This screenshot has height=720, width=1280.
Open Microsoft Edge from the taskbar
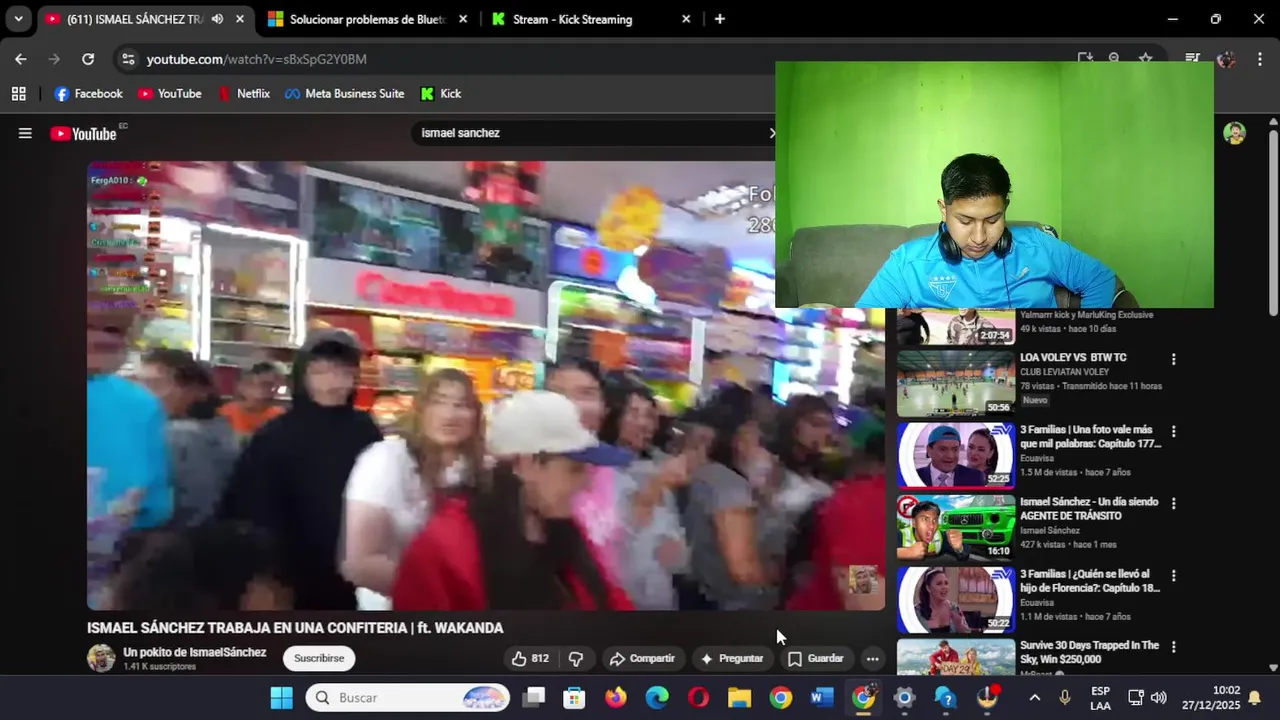pyautogui.click(x=657, y=698)
